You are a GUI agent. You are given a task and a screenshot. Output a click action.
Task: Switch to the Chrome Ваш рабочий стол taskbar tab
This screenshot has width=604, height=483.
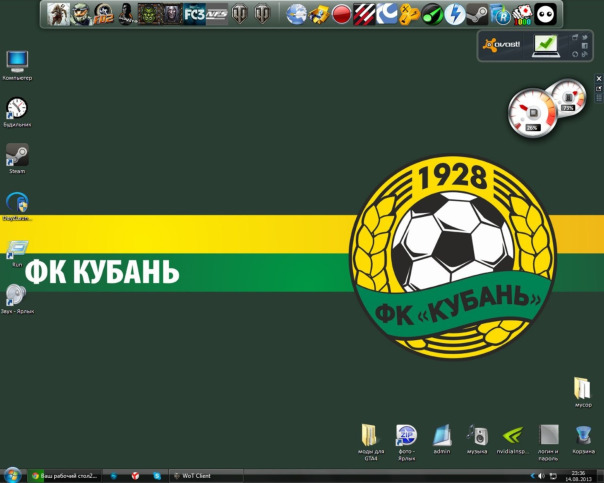(64, 476)
